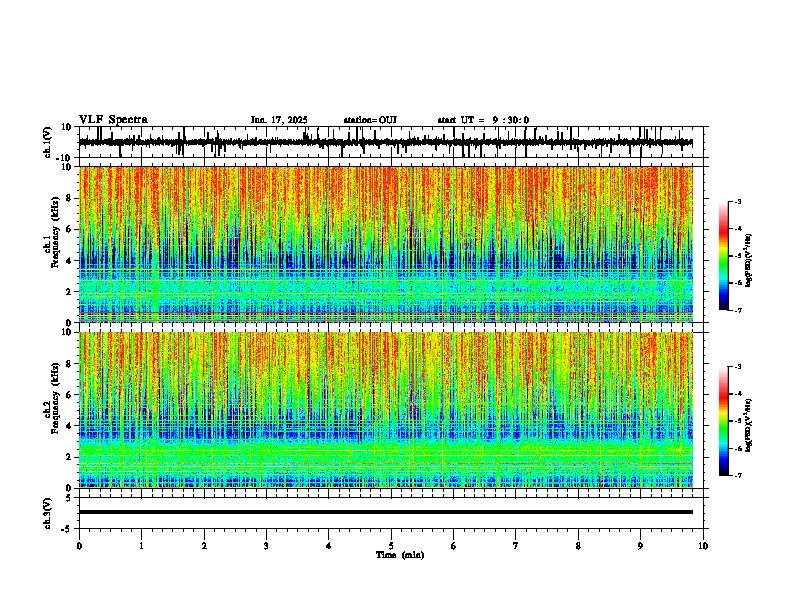Click the "4" tick on ch.1 frequency axis
Screen dimensions: 792x612
point(70,261)
